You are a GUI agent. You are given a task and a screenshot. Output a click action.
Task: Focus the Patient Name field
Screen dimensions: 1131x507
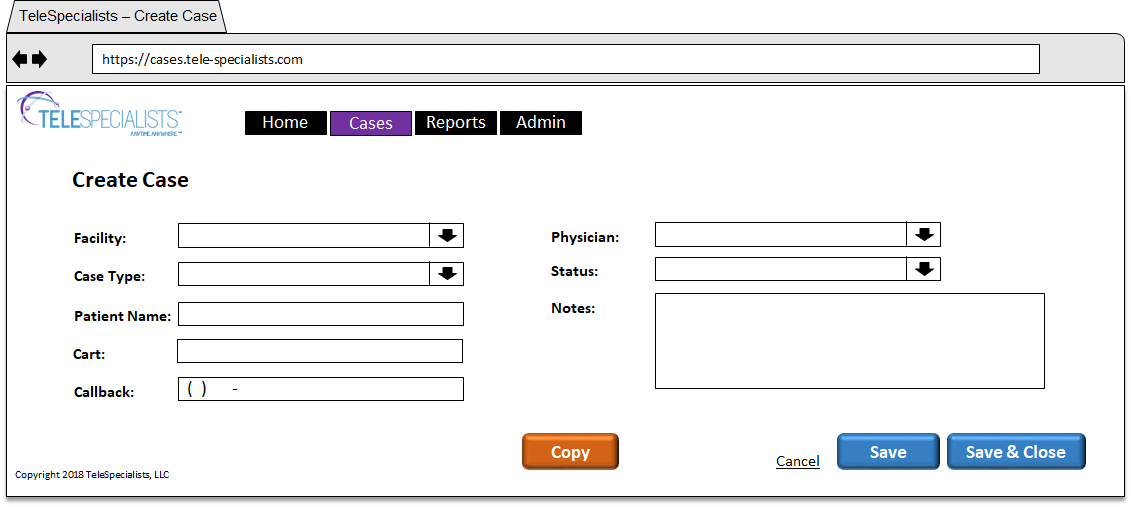(x=321, y=314)
